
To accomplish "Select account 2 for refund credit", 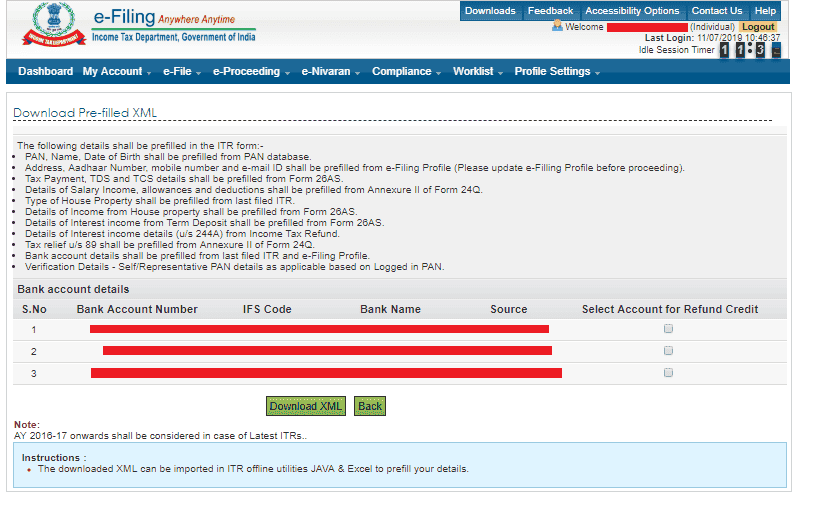I will (668, 351).
